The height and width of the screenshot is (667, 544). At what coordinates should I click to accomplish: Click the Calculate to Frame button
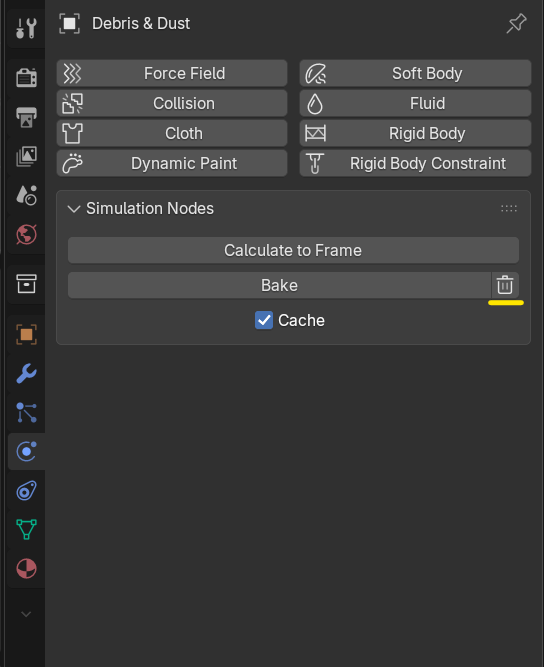[293, 250]
